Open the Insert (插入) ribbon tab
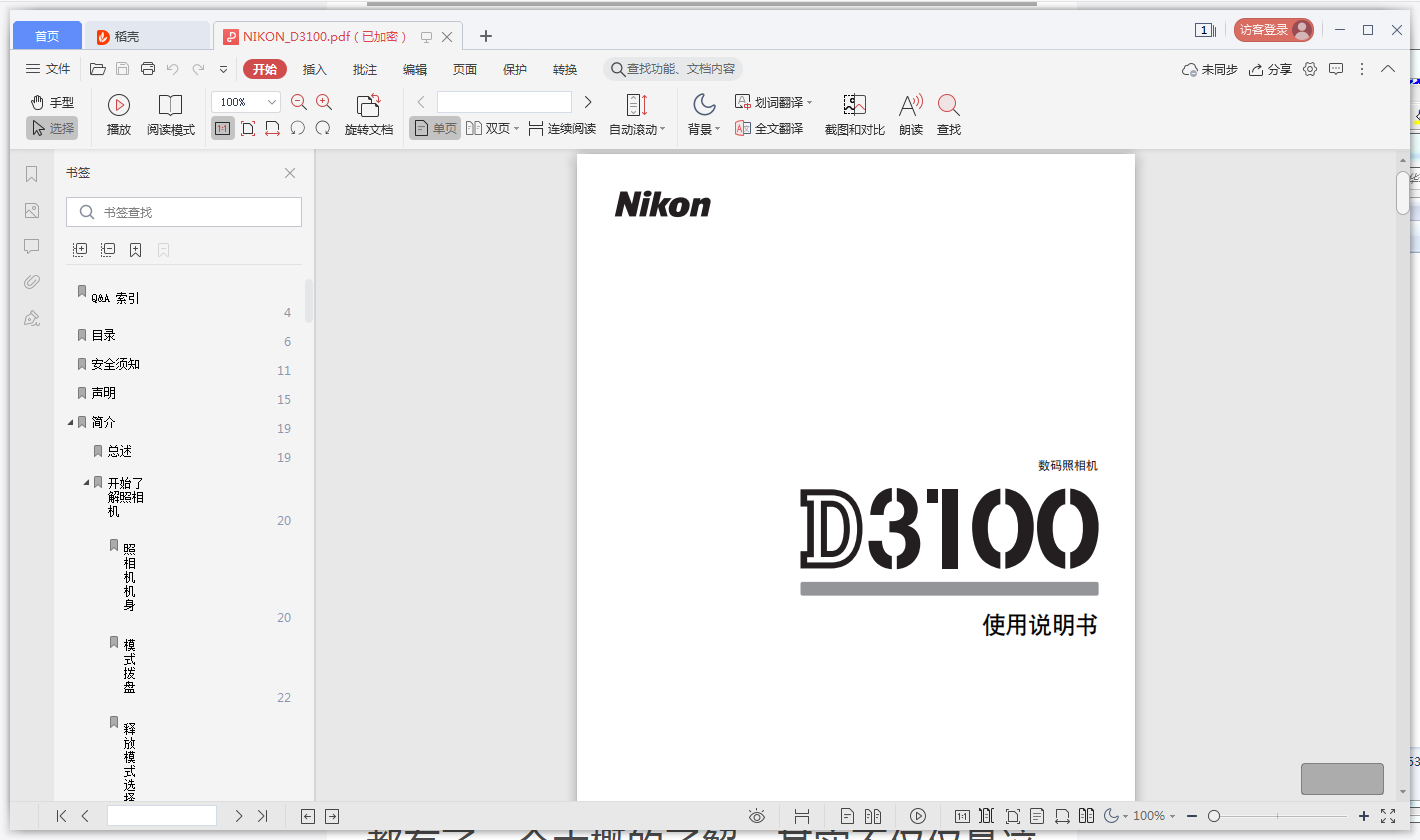This screenshot has width=1420, height=840. [x=315, y=70]
